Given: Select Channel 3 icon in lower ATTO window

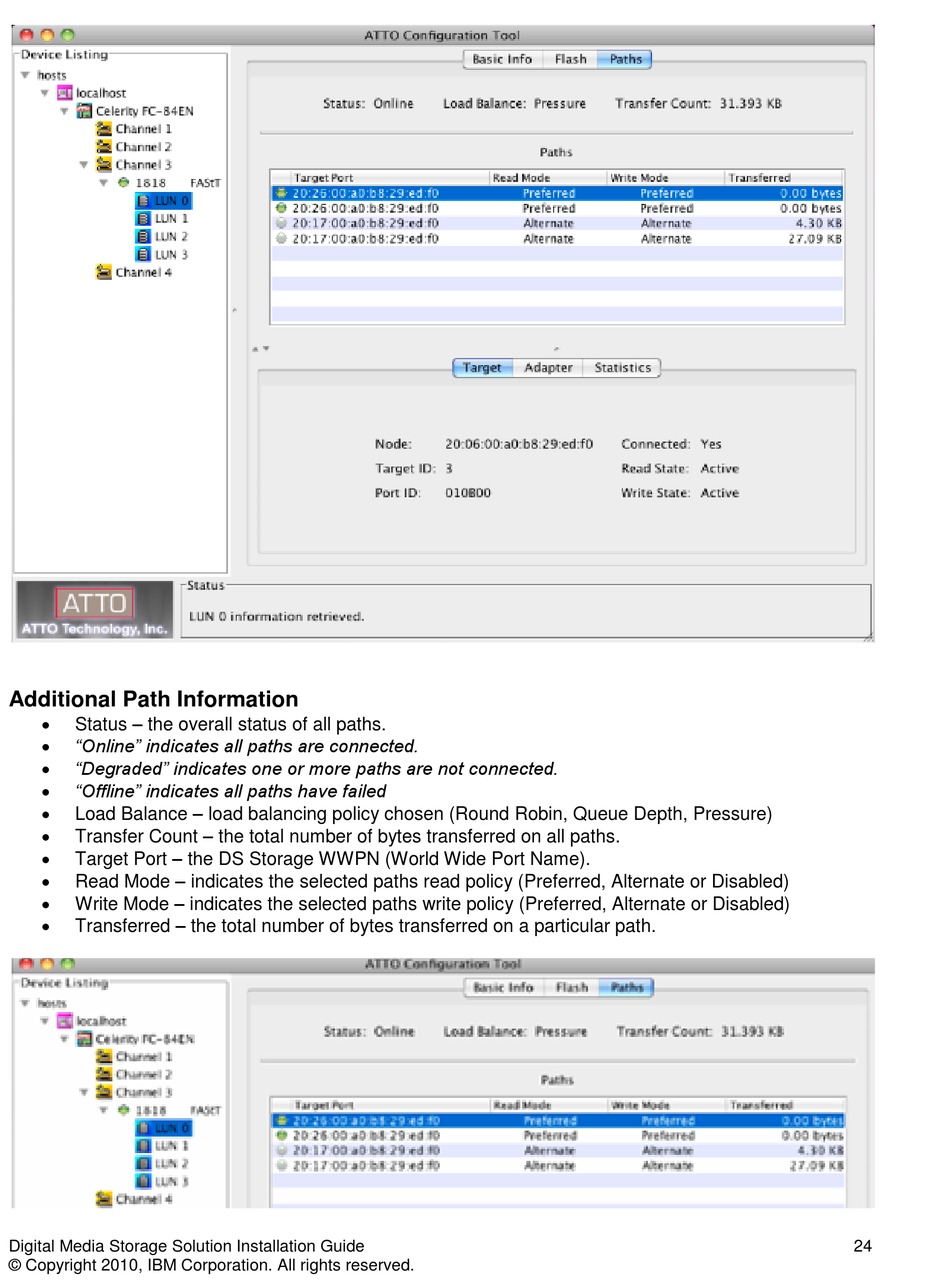Looking at the screenshot, I should (x=104, y=1093).
